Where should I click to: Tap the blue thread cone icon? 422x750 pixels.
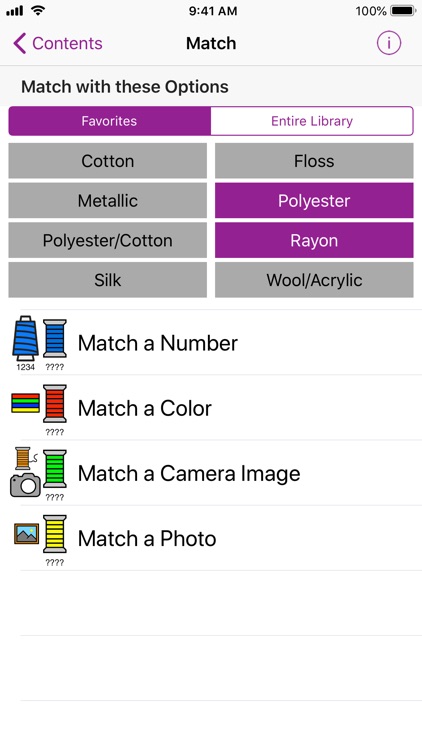[x=25, y=338]
